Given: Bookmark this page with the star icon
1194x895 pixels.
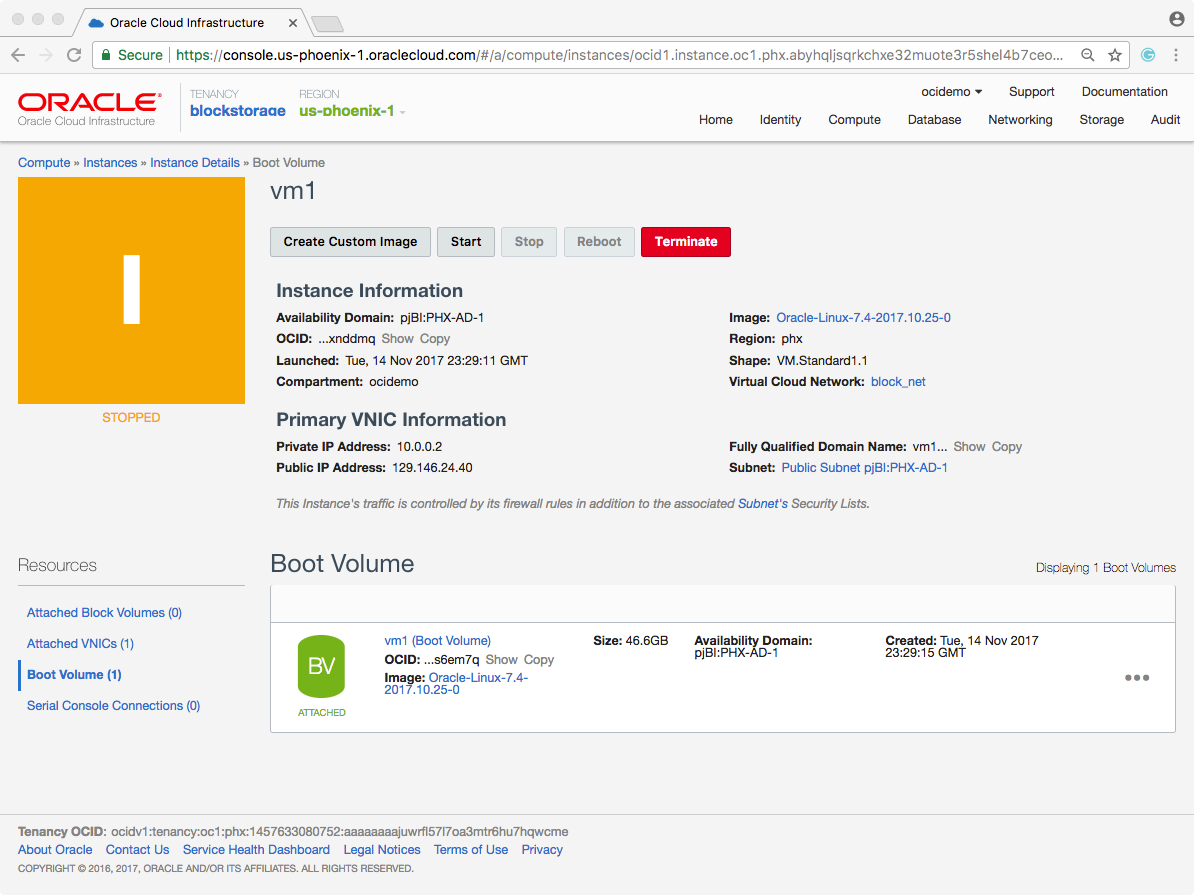Looking at the screenshot, I should pyautogui.click(x=1115, y=55).
